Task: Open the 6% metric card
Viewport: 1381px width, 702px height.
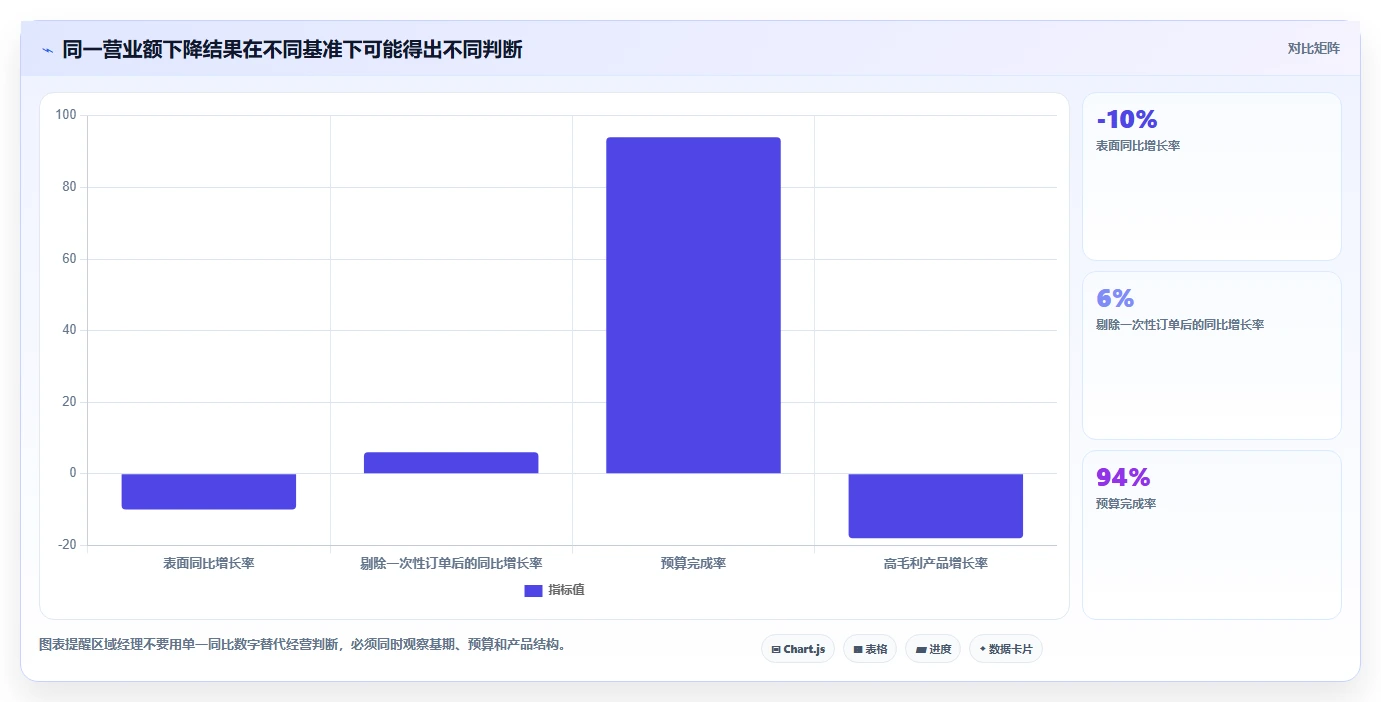Action: [1212, 355]
